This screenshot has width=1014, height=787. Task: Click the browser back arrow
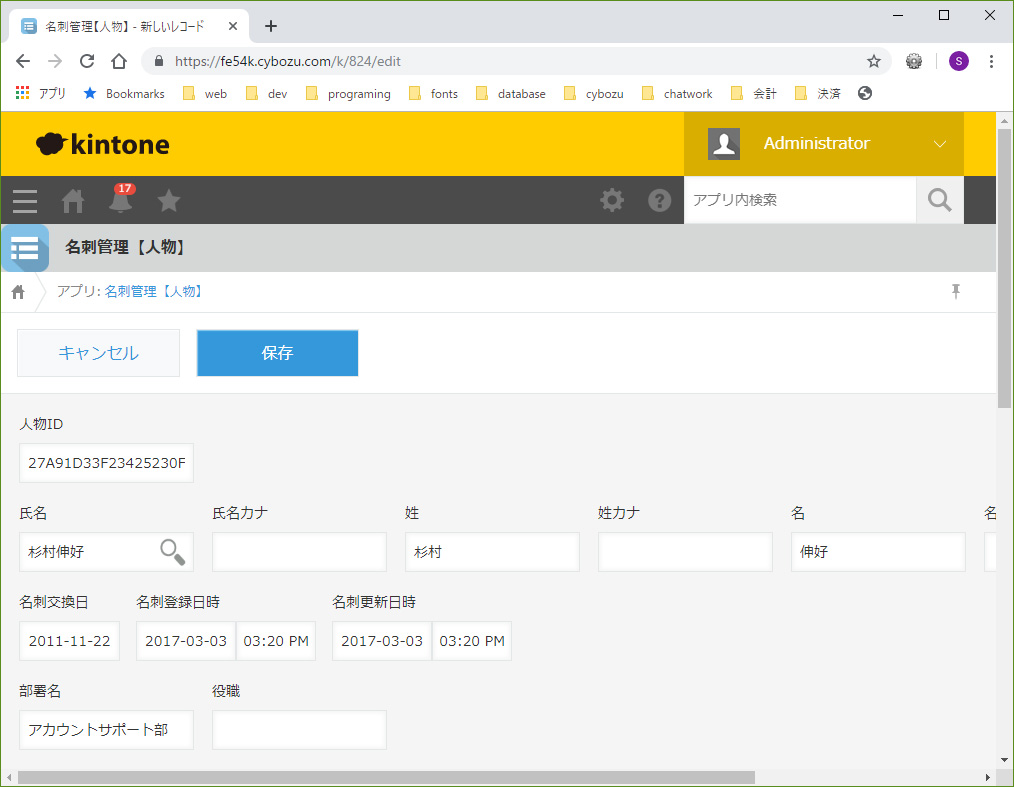pos(23,61)
